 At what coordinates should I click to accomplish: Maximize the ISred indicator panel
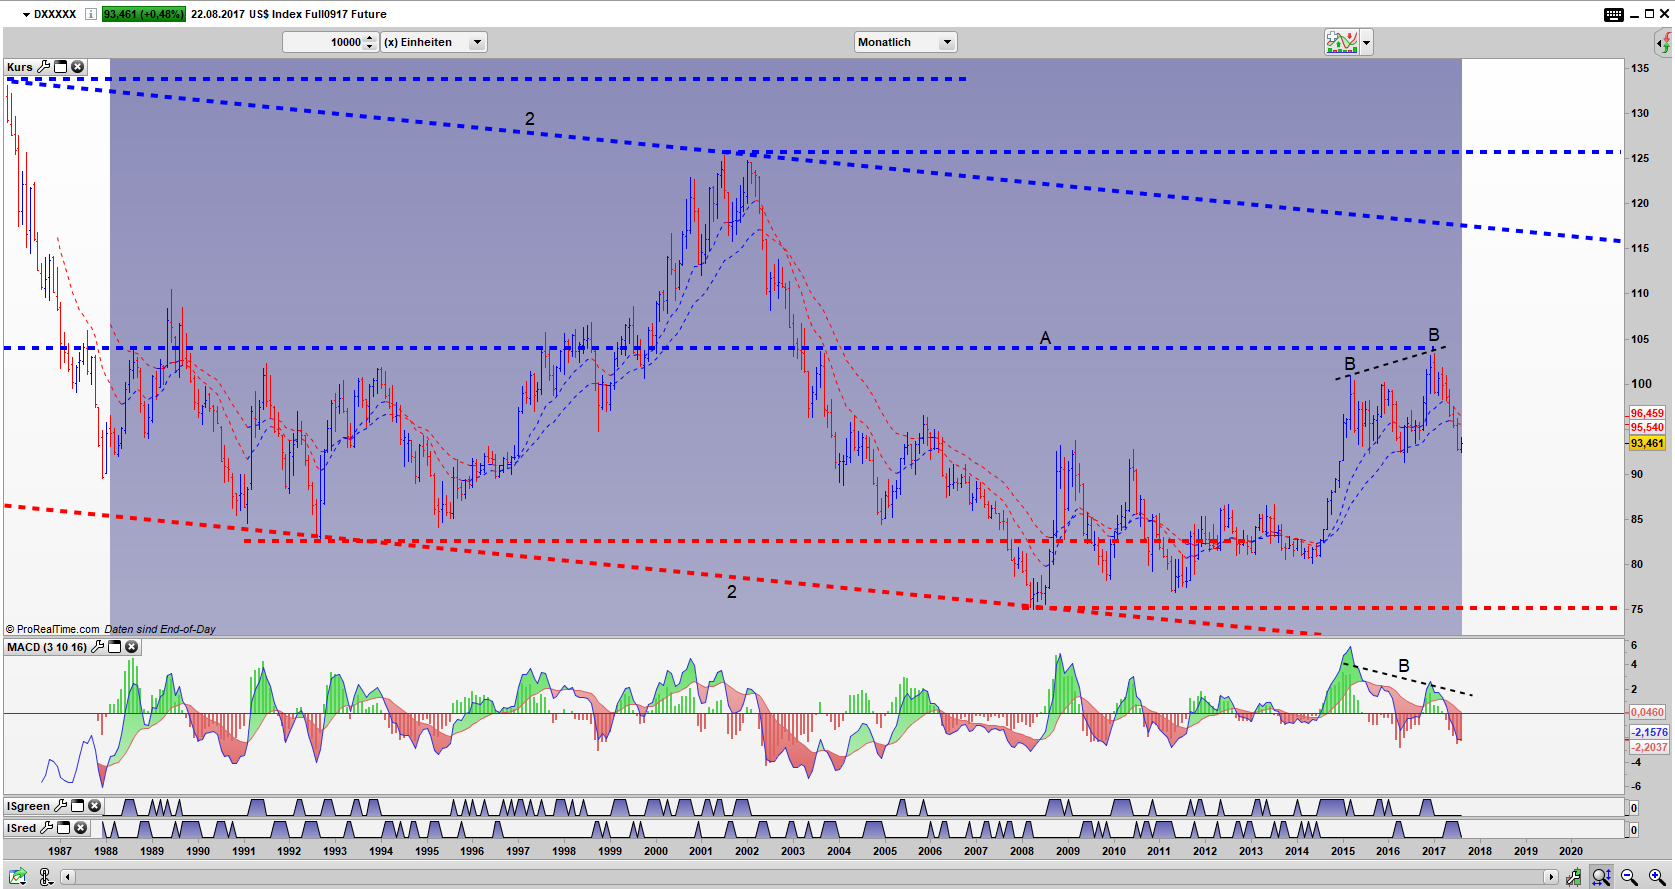click(64, 828)
